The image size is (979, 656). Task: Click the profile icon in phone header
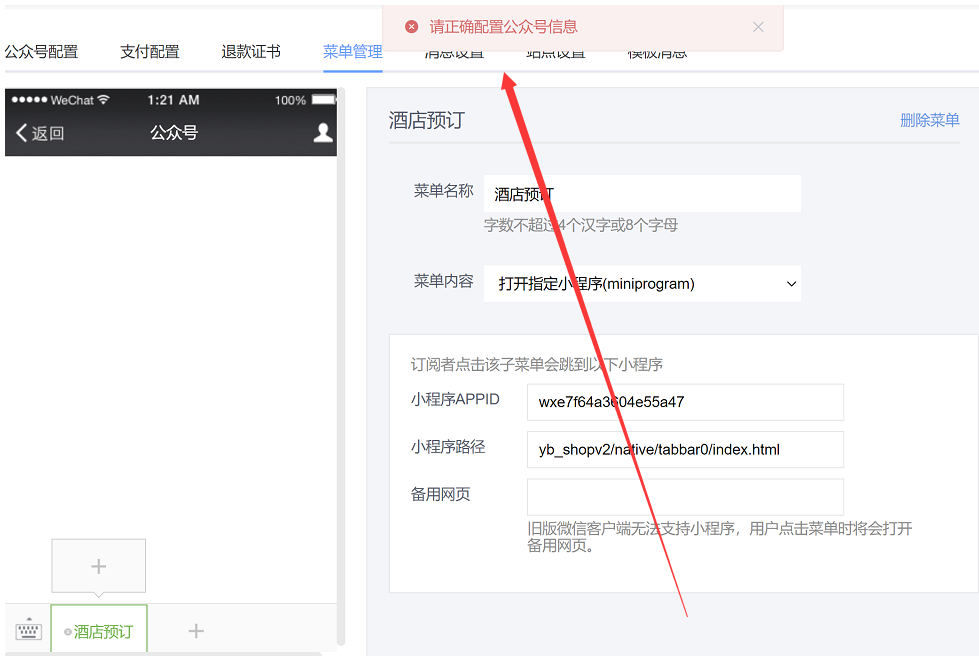tap(323, 132)
